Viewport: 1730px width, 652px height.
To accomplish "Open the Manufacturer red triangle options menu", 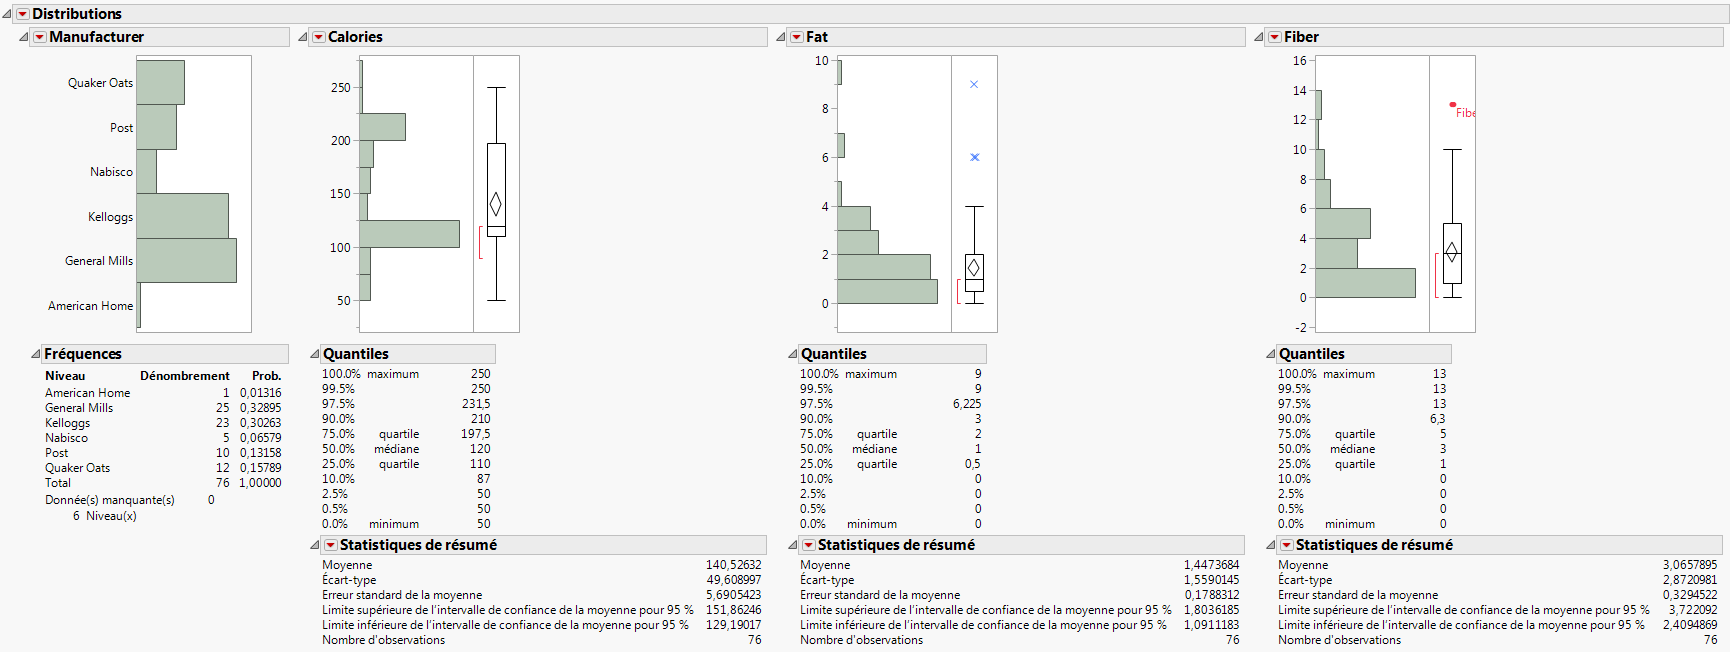I will pos(40,37).
